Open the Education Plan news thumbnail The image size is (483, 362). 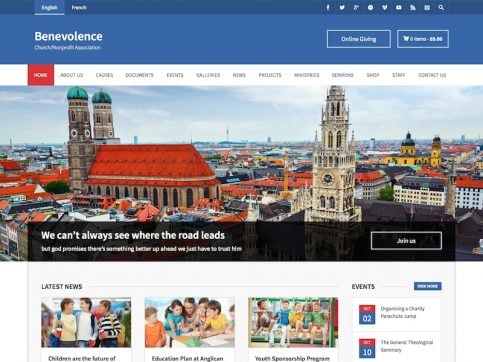tap(190, 322)
